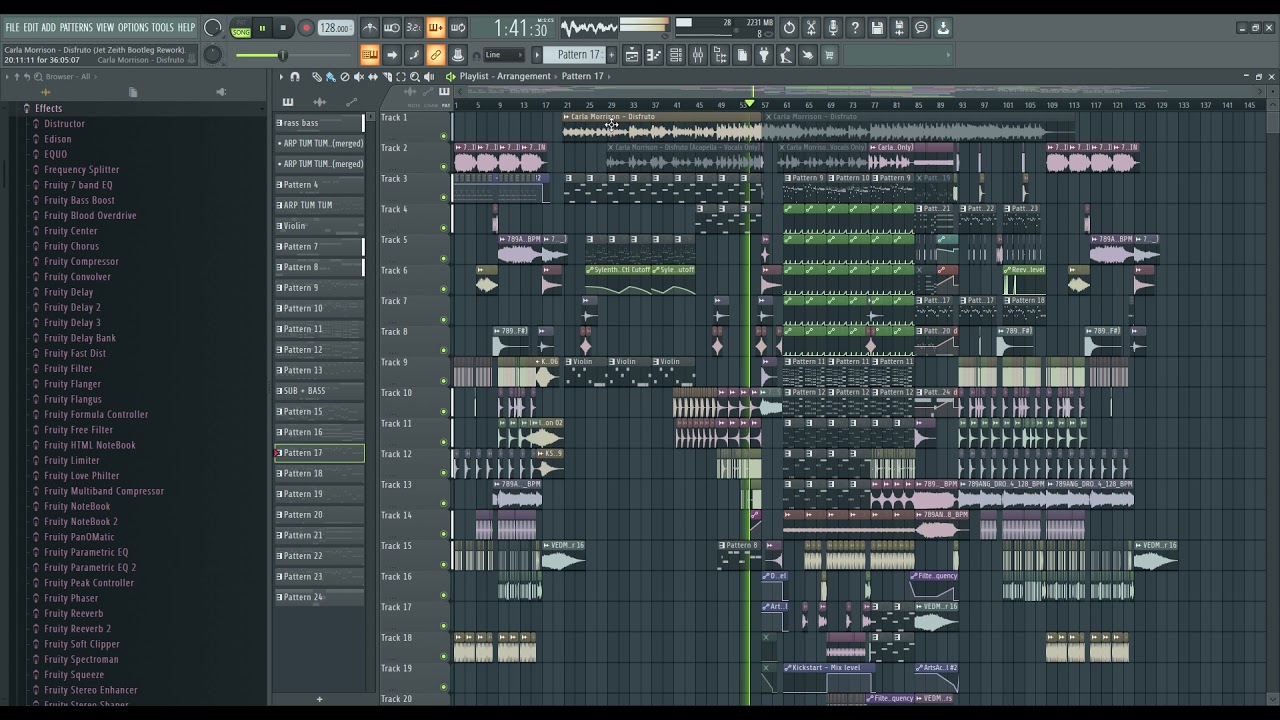Toggle link to controller (chain link icon)
The image size is (1280, 720).
click(x=436, y=55)
